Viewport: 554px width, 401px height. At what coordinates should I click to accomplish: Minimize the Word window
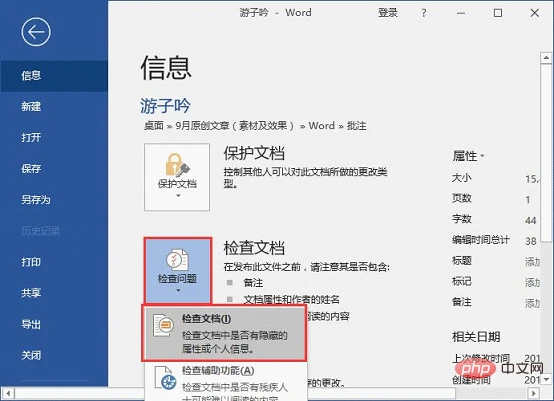tap(461, 13)
